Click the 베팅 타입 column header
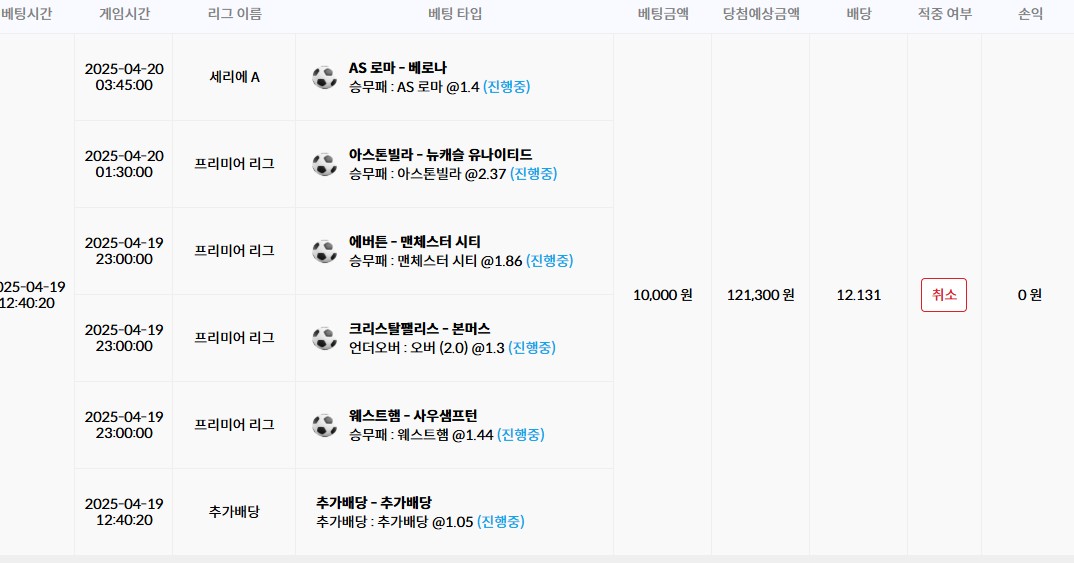 tap(454, 15)
